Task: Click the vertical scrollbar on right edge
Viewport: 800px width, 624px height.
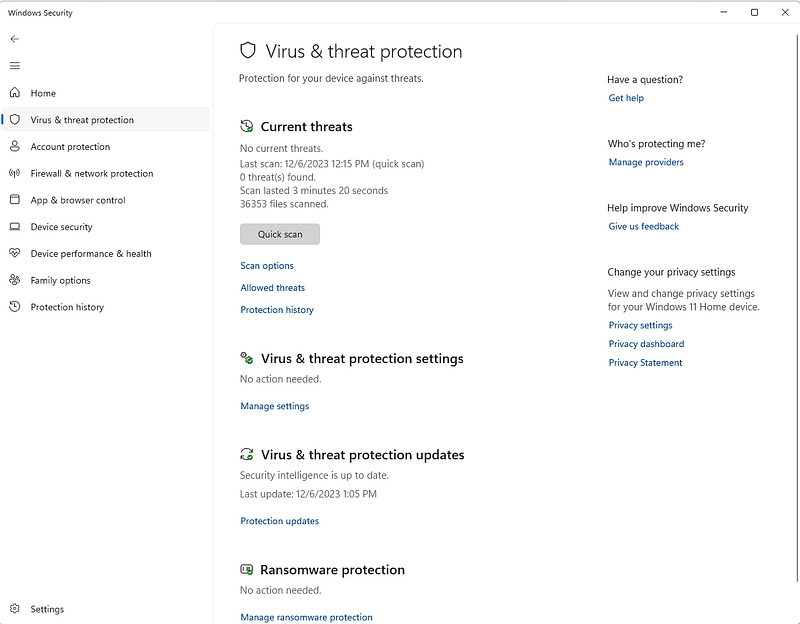Action: pyautogui.click(x=797, y=308)
